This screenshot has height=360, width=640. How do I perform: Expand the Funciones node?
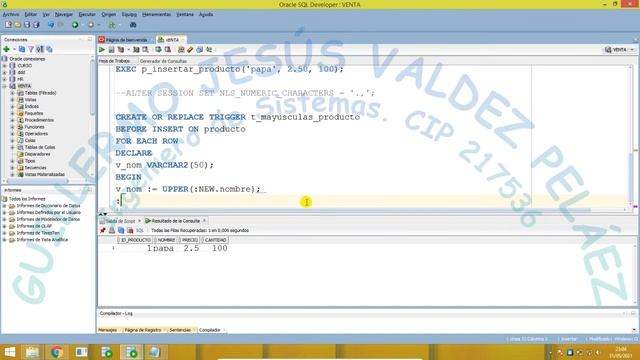tap(12, 127)
